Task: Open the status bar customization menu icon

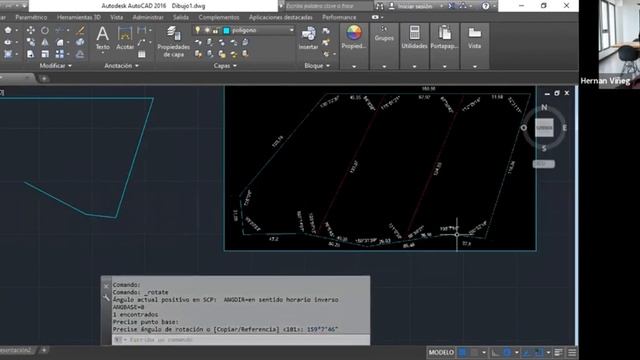Action: (572, 352)
